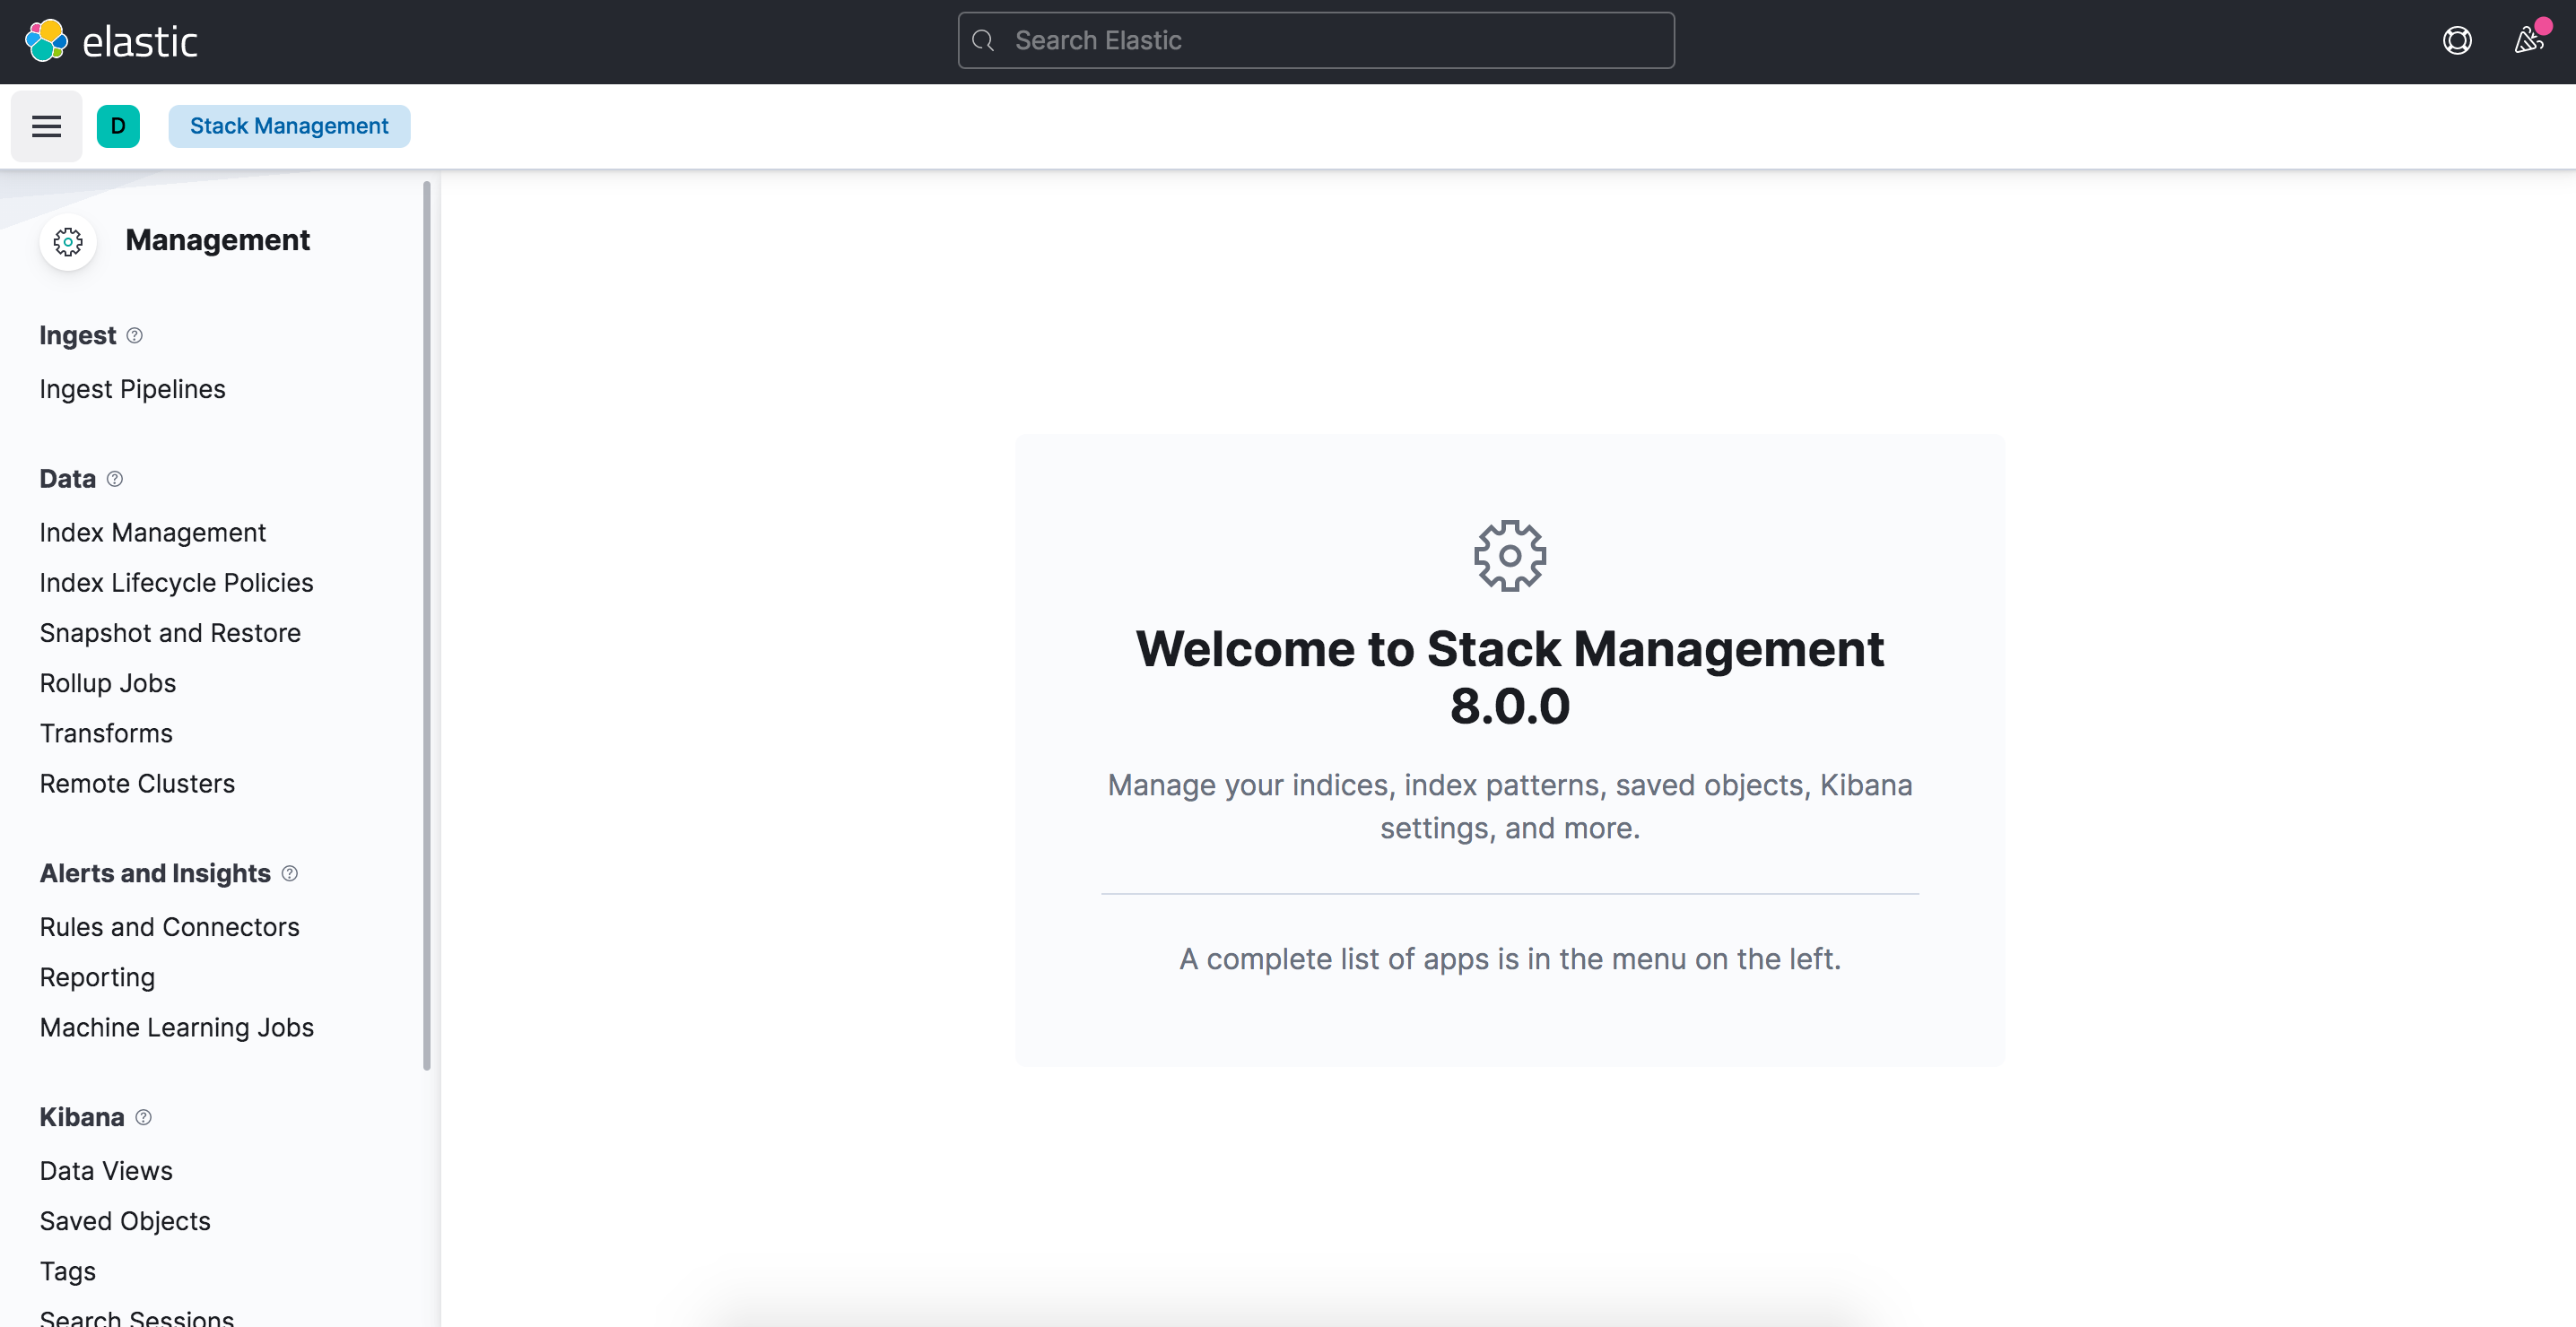This screenshot has height=1327, width=2576.
Task: Open Tags
Action: tap(68, 1271)
